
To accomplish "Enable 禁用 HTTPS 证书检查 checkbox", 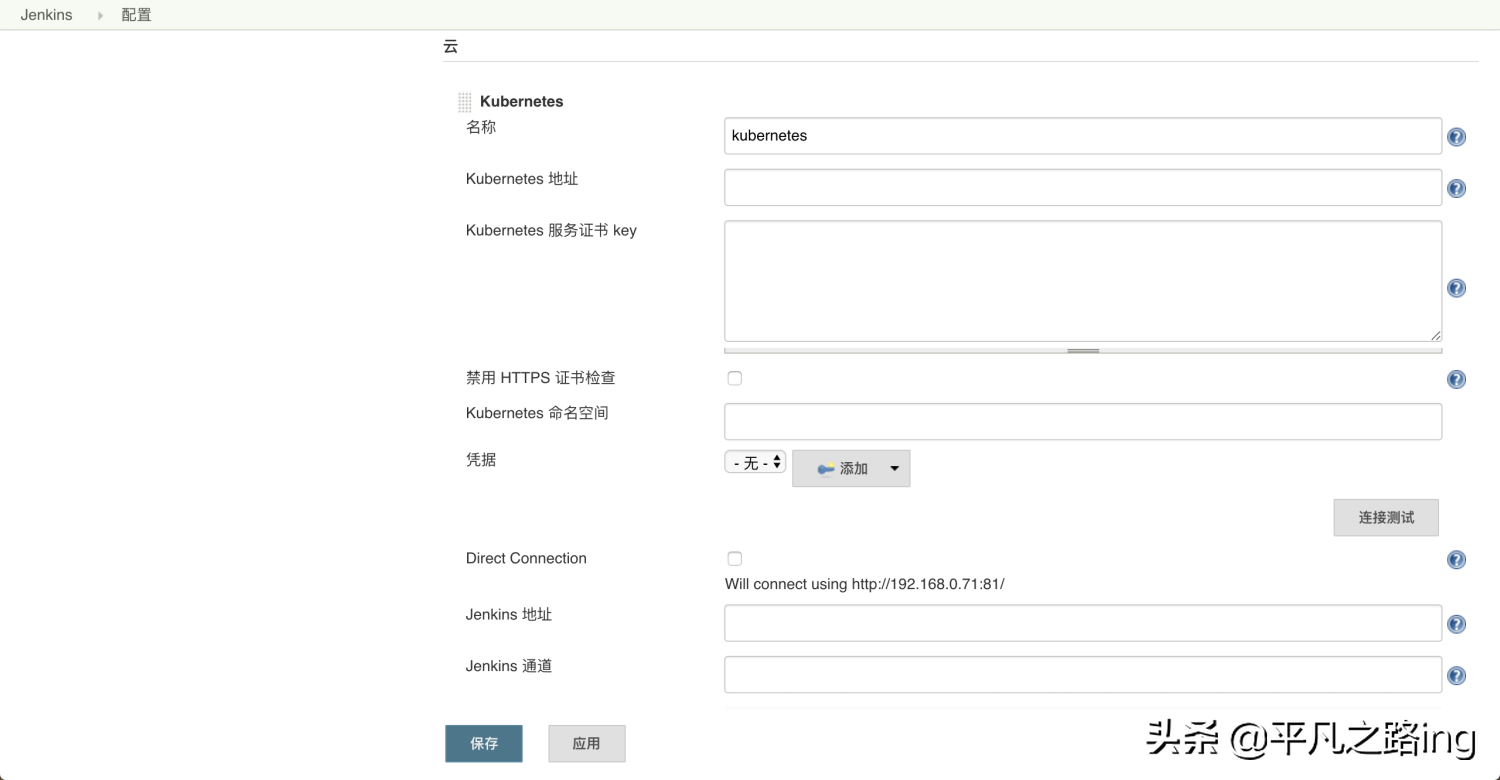I will click(735, 378).
